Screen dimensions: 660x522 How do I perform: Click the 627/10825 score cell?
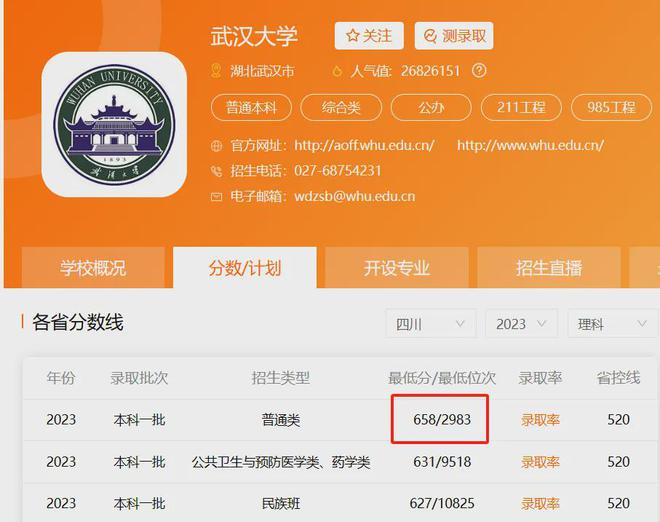442,503
